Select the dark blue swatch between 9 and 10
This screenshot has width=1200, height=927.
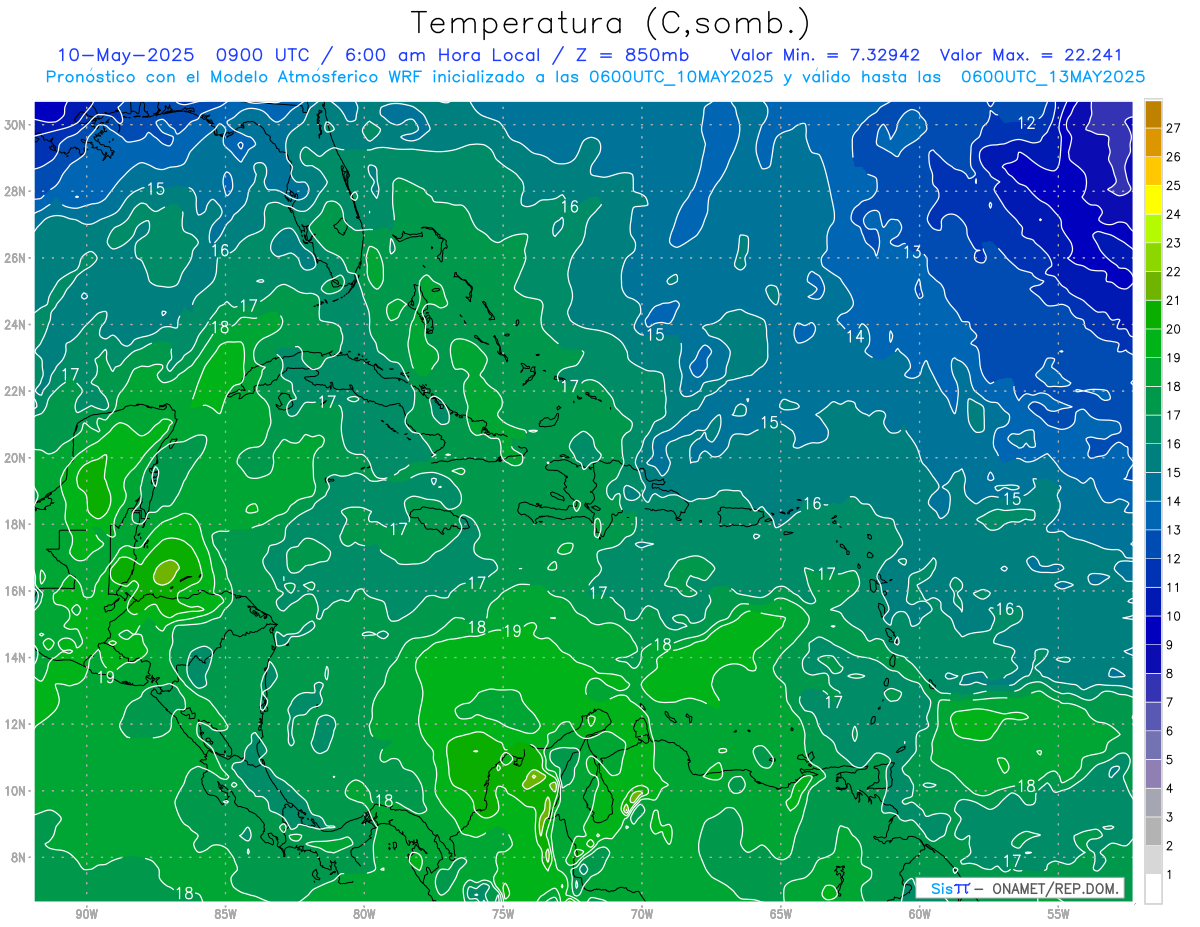pos(1153,630)
